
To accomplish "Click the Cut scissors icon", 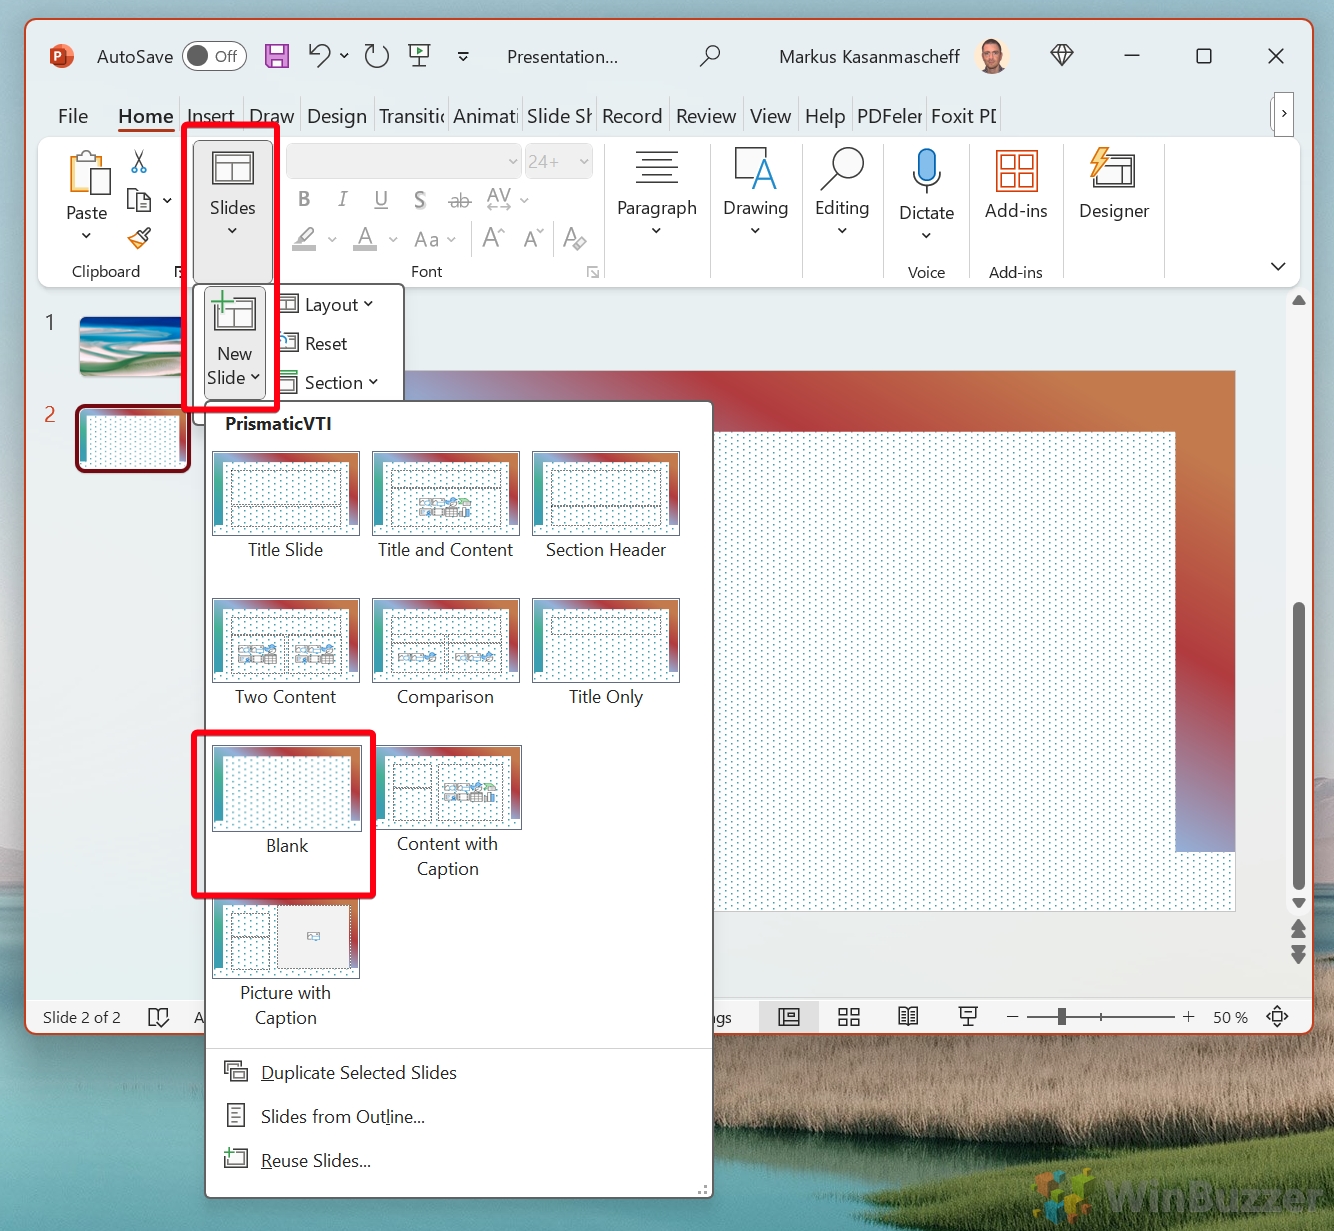I will [x=139, y=161].
